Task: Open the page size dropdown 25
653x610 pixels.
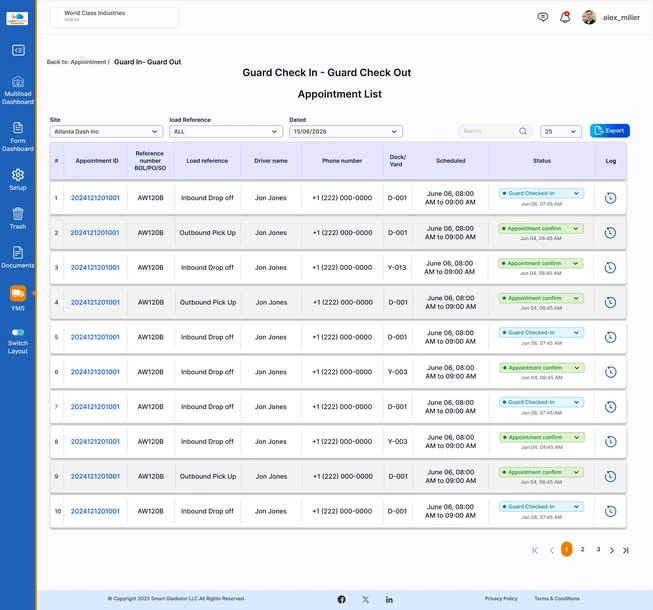Action: point(561,132)
